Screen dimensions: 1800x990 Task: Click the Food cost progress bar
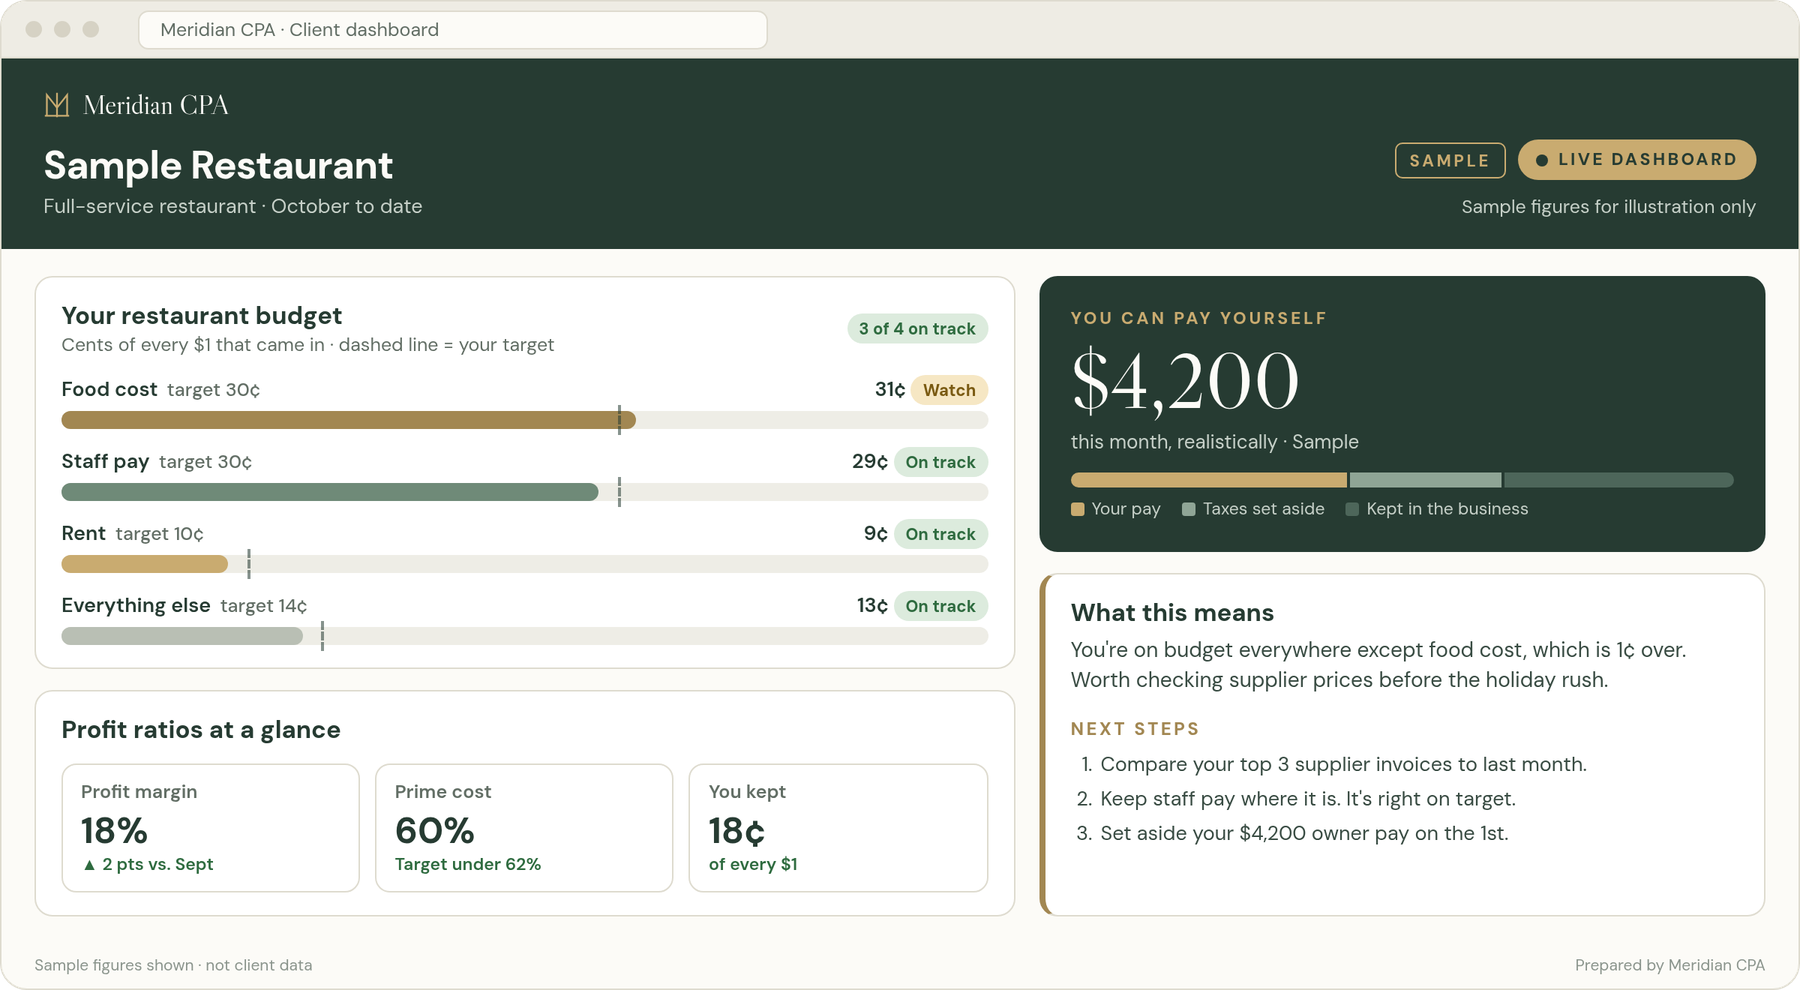pyautogui.click(x=525, y=420)
